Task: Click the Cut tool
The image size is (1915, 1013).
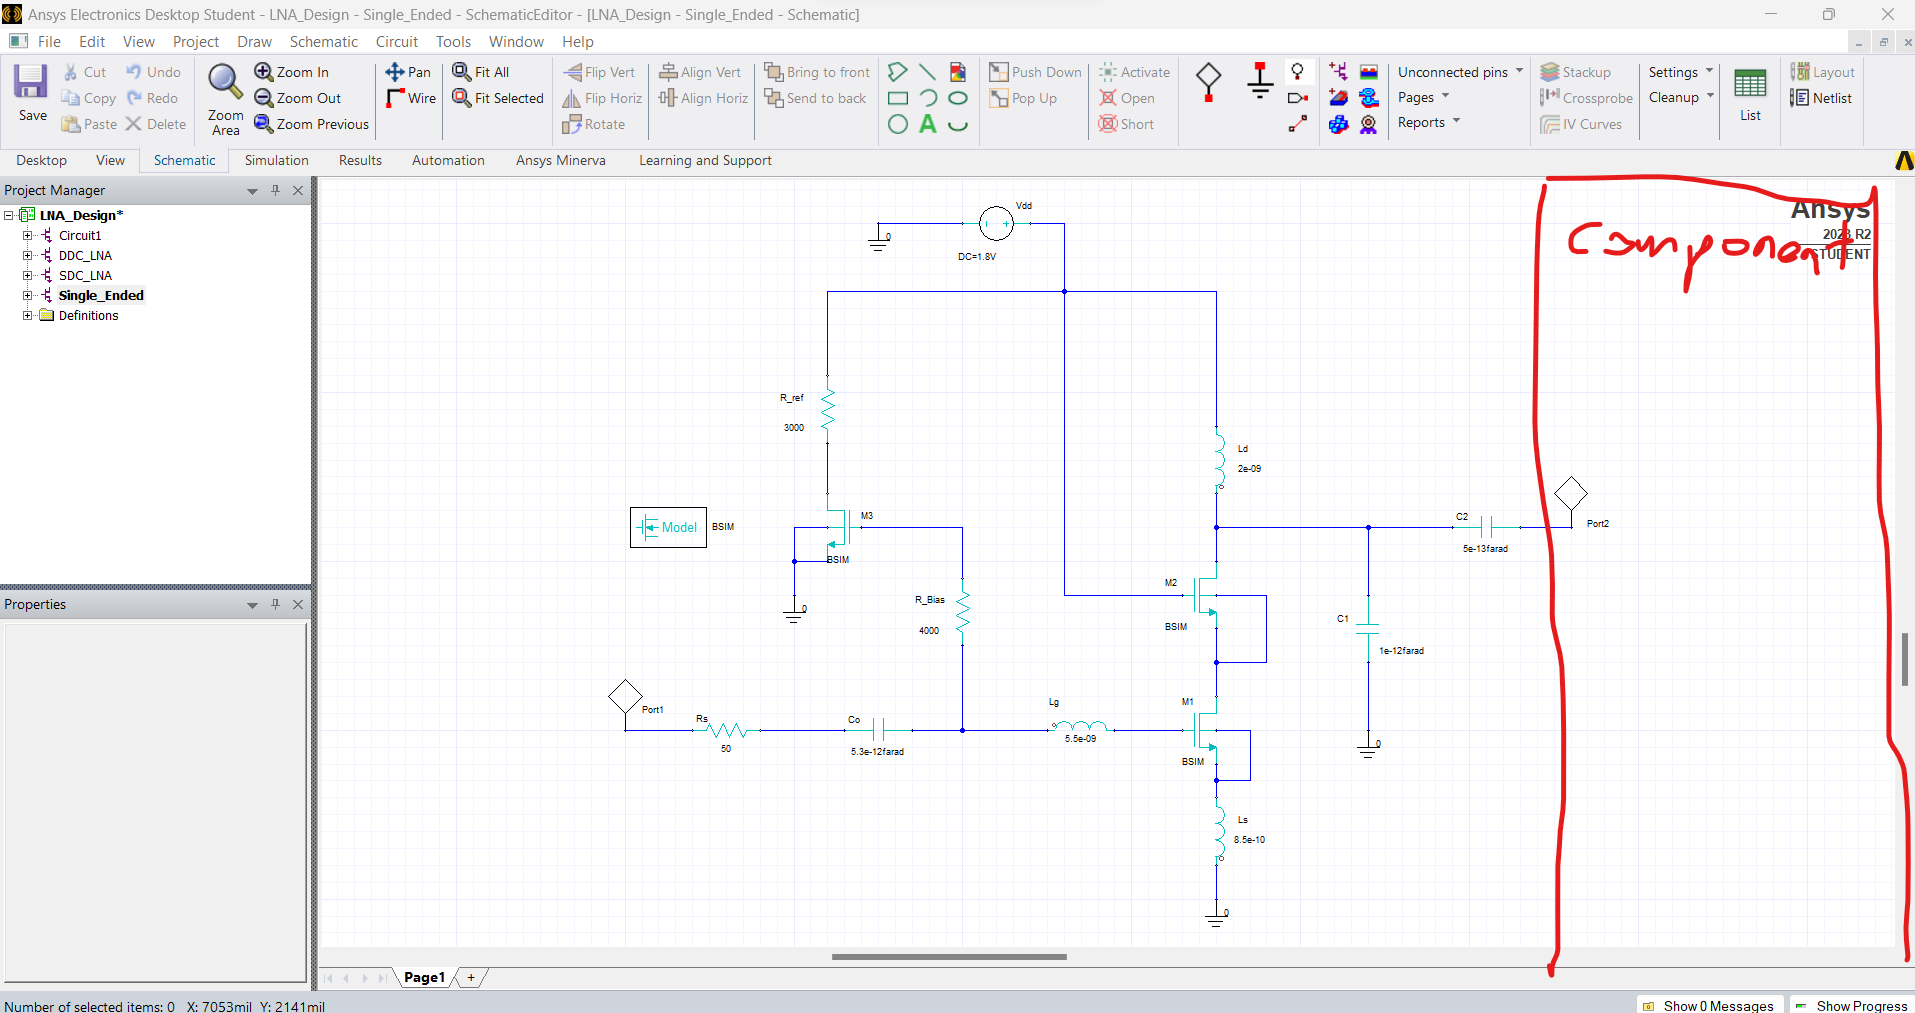Action: click(x=84, y=72)
